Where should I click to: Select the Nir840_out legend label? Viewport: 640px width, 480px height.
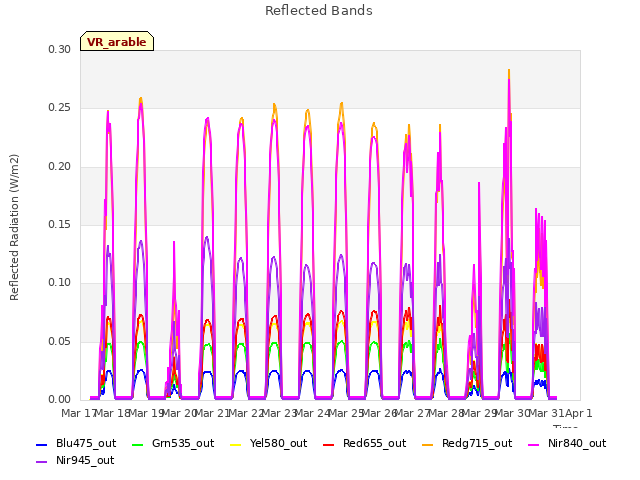click(x=577, y=444)
